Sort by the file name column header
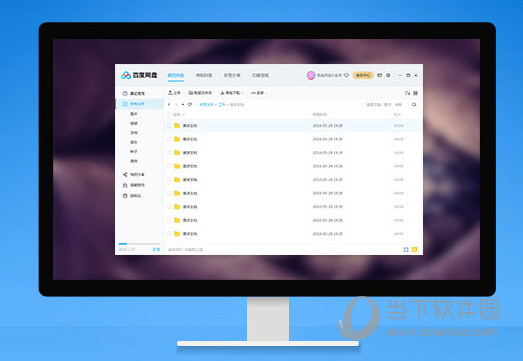 179,114
